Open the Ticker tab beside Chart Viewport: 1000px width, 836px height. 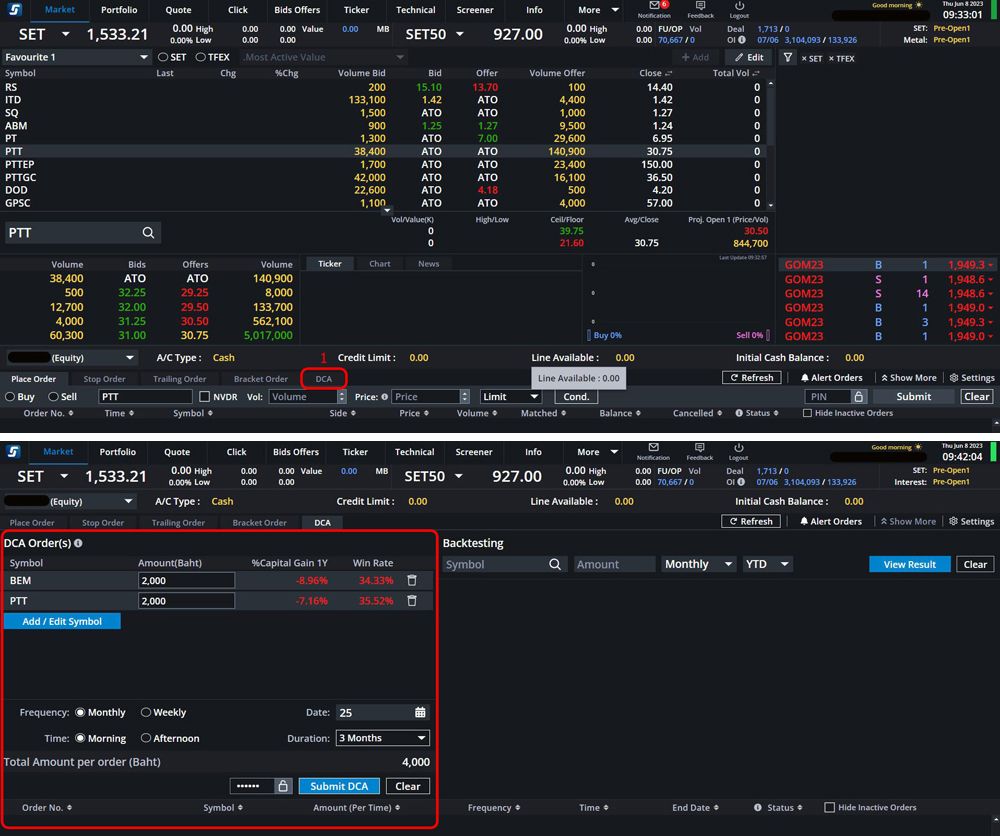[x=330, y=263]
